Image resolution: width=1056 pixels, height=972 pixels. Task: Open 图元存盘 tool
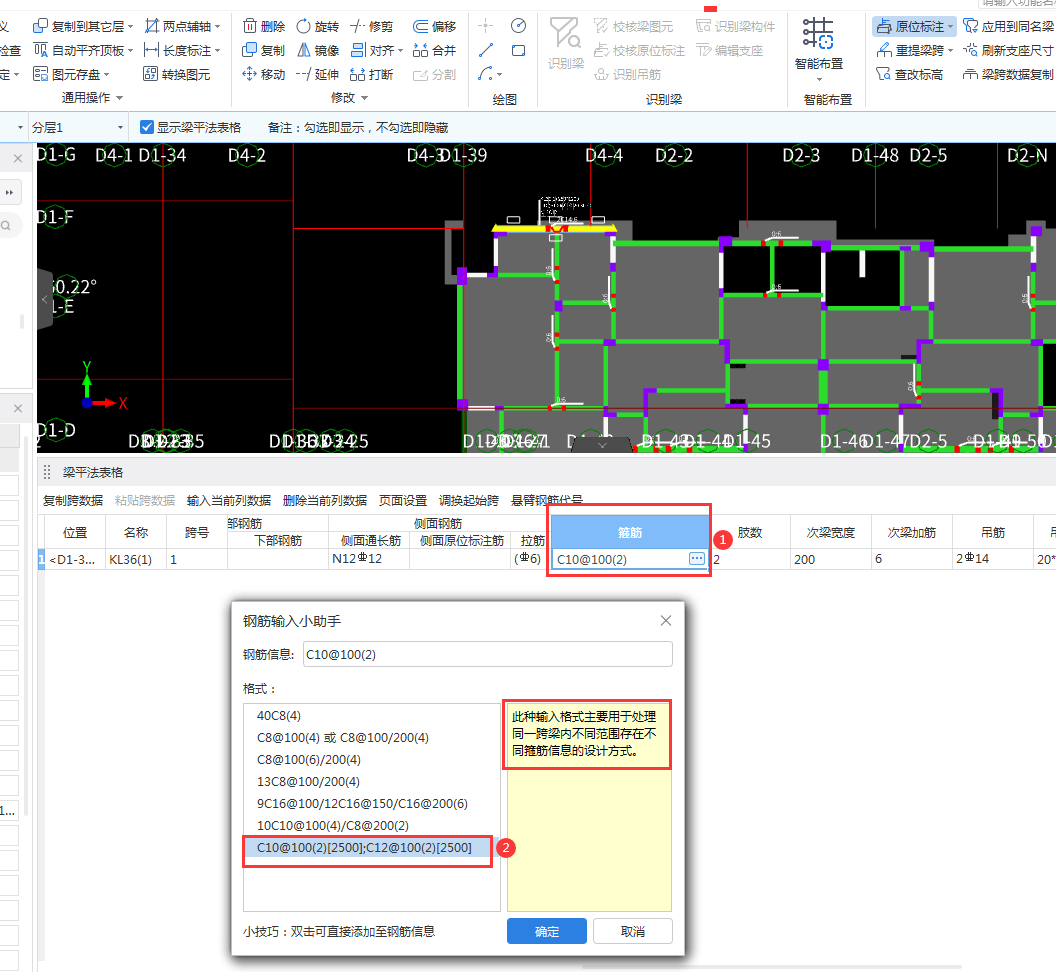[70, 74]
